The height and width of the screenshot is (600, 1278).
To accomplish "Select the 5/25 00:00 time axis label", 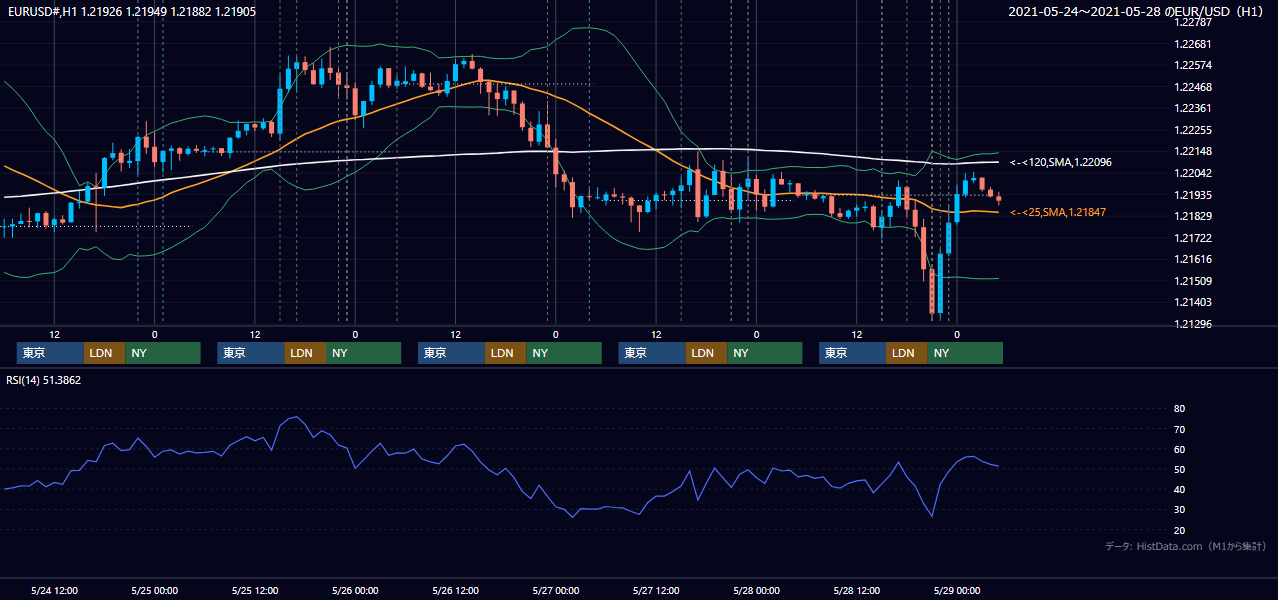I will pos(154,590).
